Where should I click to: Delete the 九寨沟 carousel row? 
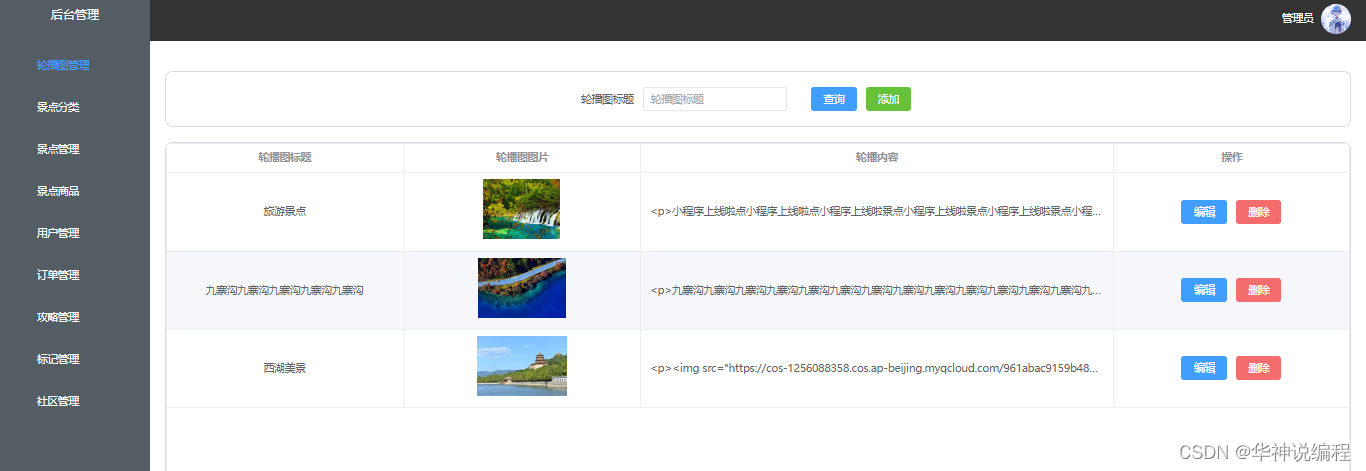click(1258, 290)
